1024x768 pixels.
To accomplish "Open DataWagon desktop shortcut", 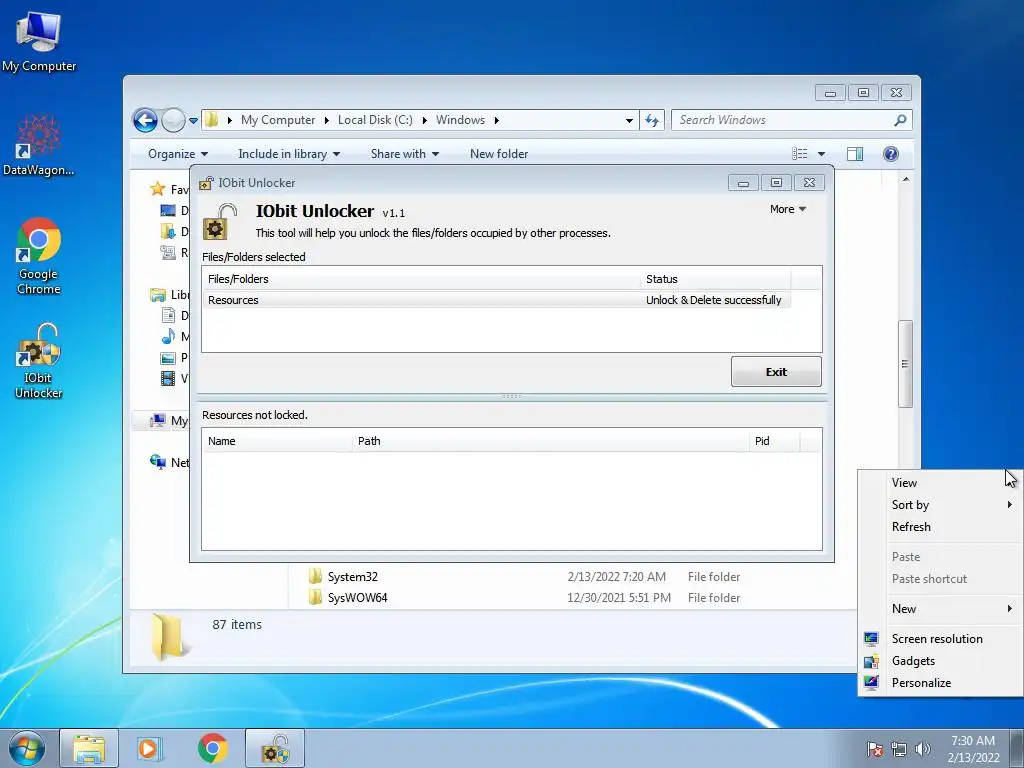I will coord(39,146).
